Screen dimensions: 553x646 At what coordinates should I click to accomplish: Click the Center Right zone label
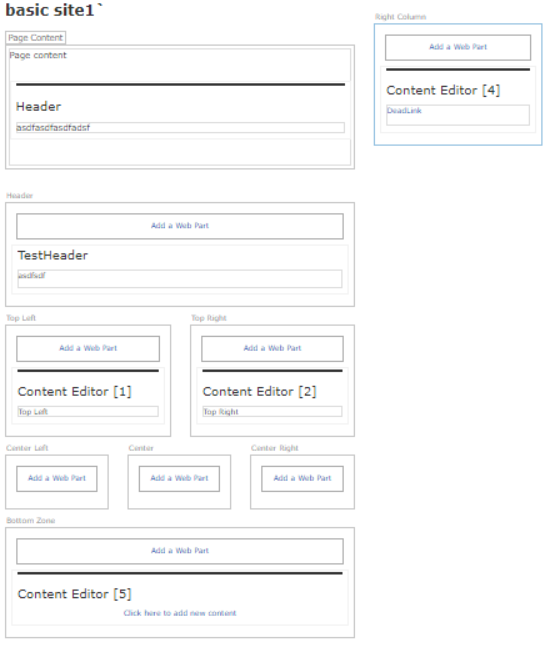(274, 448)
